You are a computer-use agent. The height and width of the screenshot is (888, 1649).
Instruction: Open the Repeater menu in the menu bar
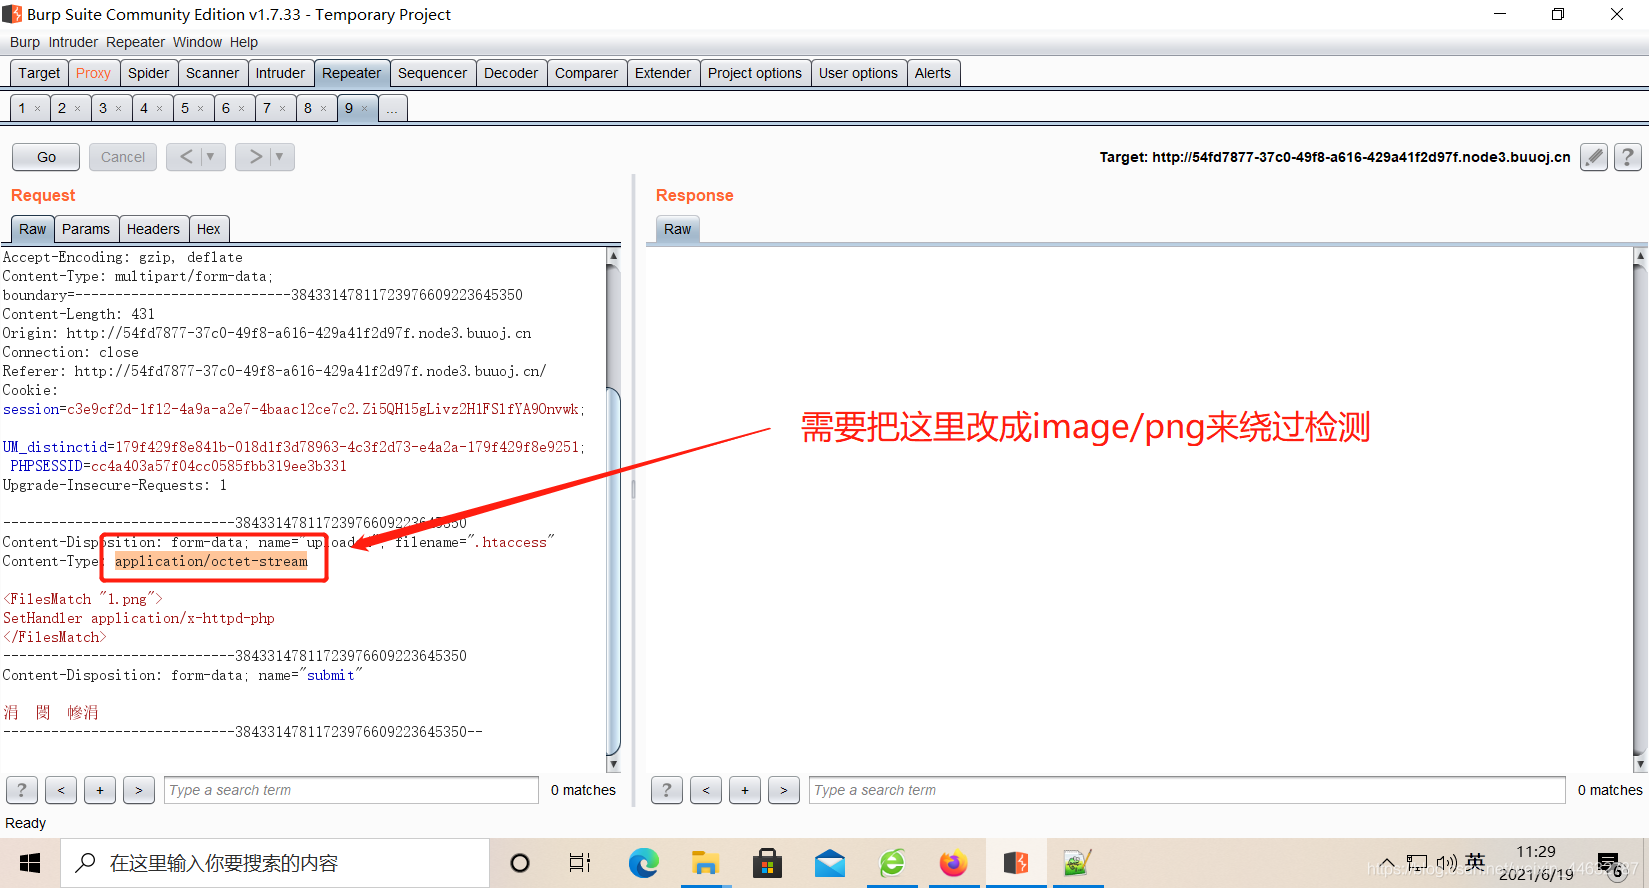click(x=135, y=42)
